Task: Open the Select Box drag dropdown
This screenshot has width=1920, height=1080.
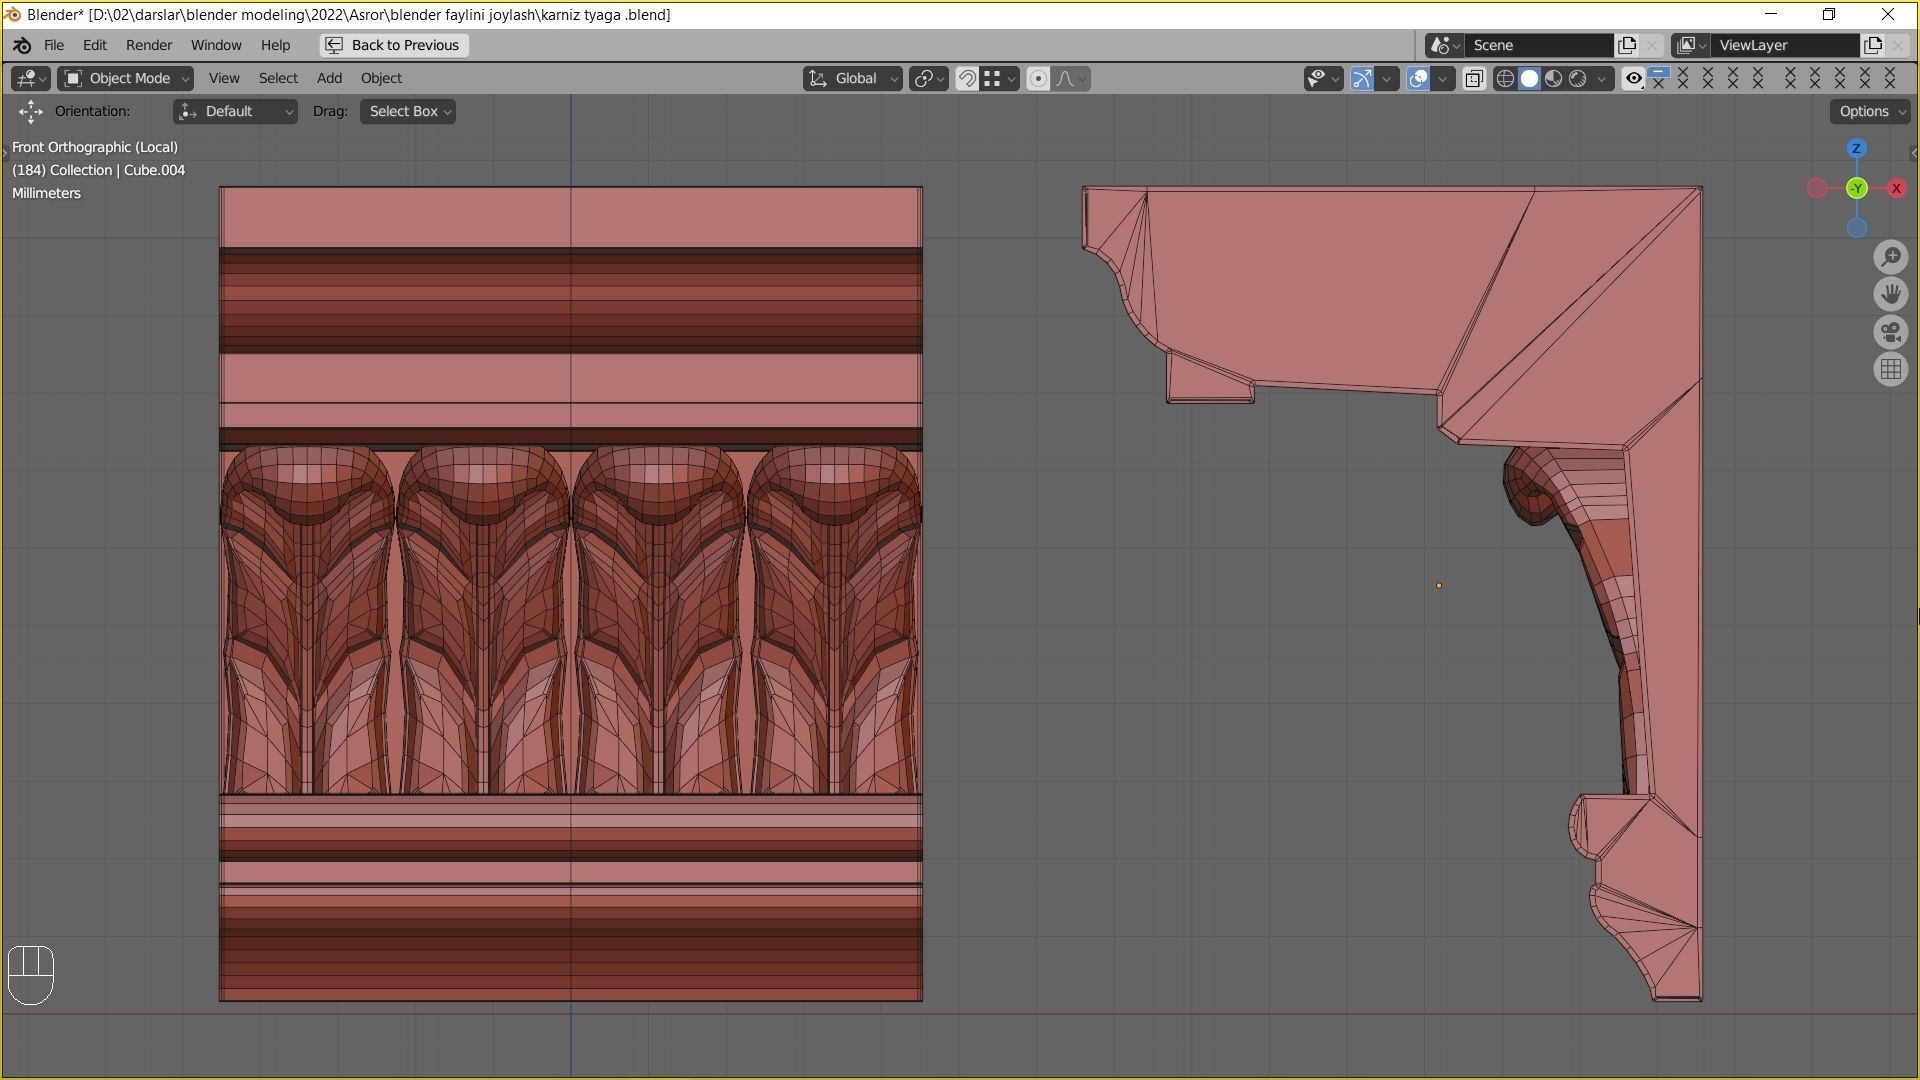Action: [408, 111]
